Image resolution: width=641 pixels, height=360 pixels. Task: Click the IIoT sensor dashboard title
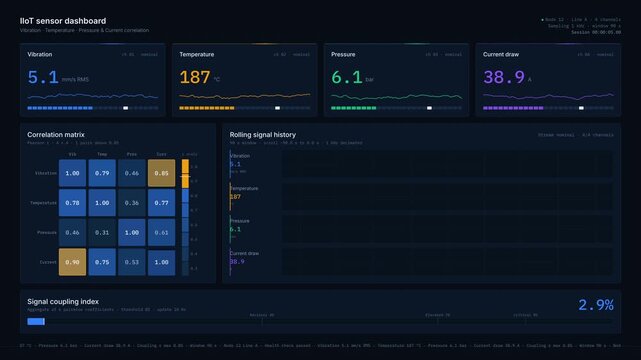point(63,21)
